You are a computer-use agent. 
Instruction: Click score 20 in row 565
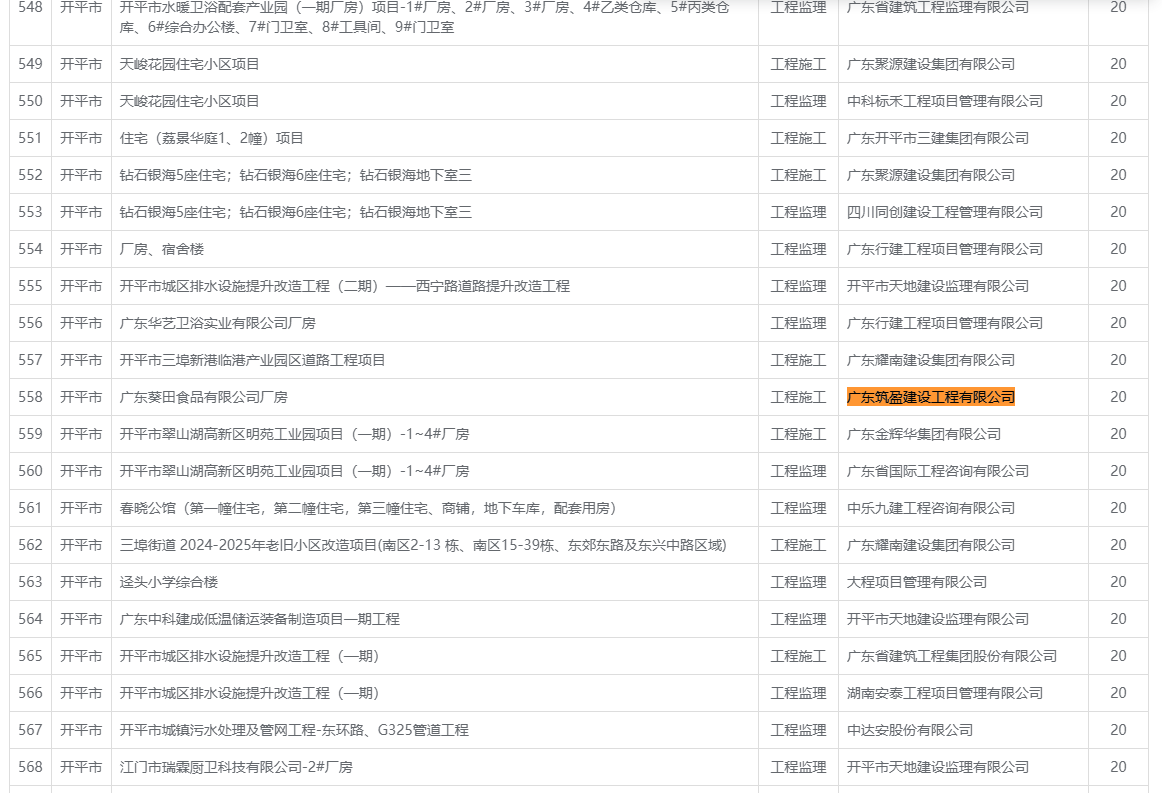pyautogui.click(x=1118, y=656)
